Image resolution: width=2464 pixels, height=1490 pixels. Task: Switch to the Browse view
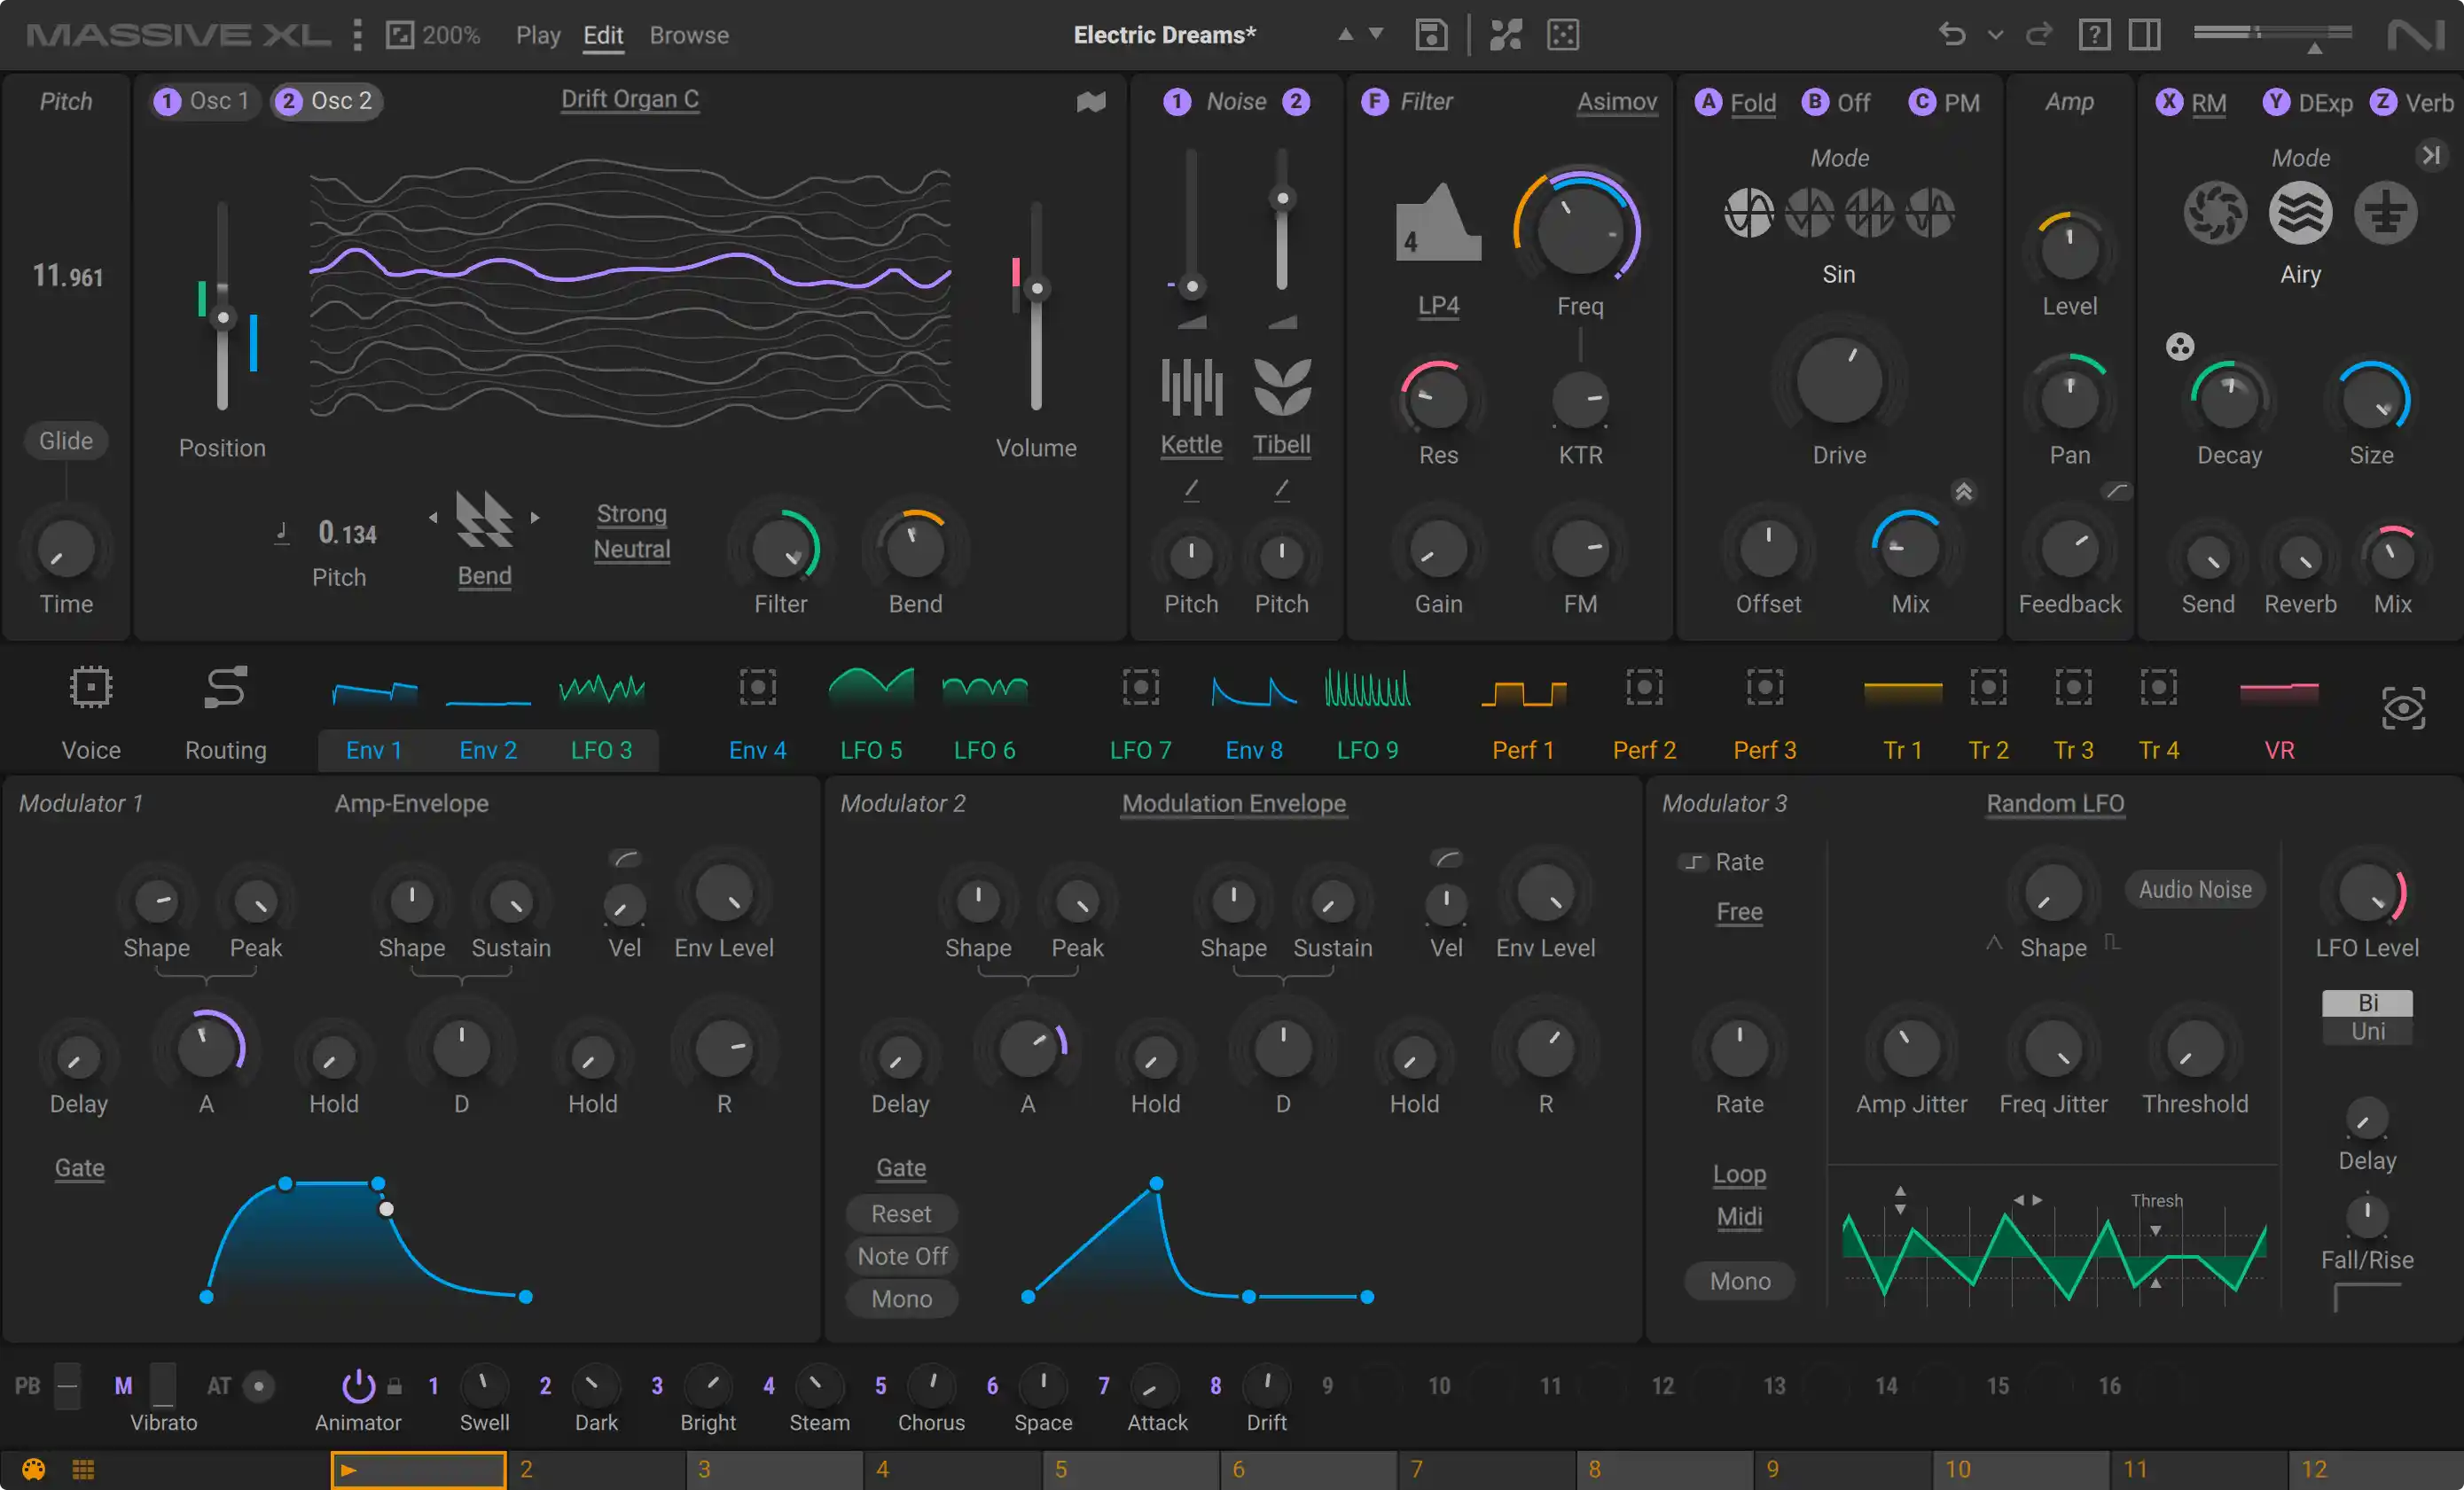(689, 35)
